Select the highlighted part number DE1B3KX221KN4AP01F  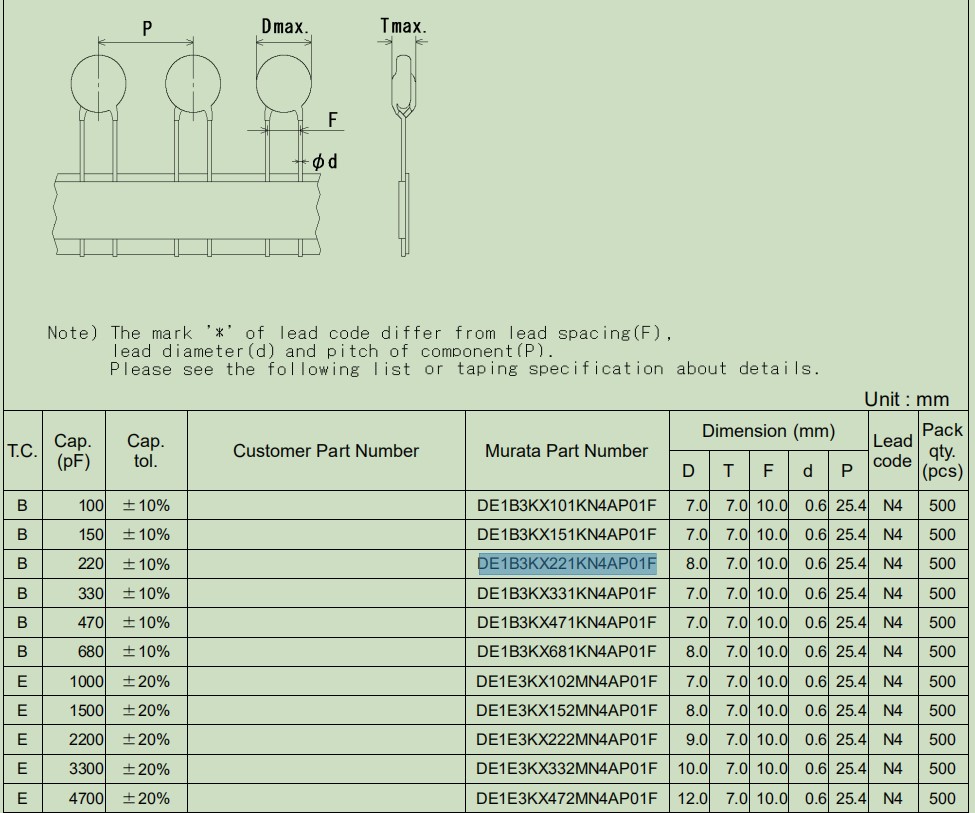pyautogui.click(x=567, y=564)
